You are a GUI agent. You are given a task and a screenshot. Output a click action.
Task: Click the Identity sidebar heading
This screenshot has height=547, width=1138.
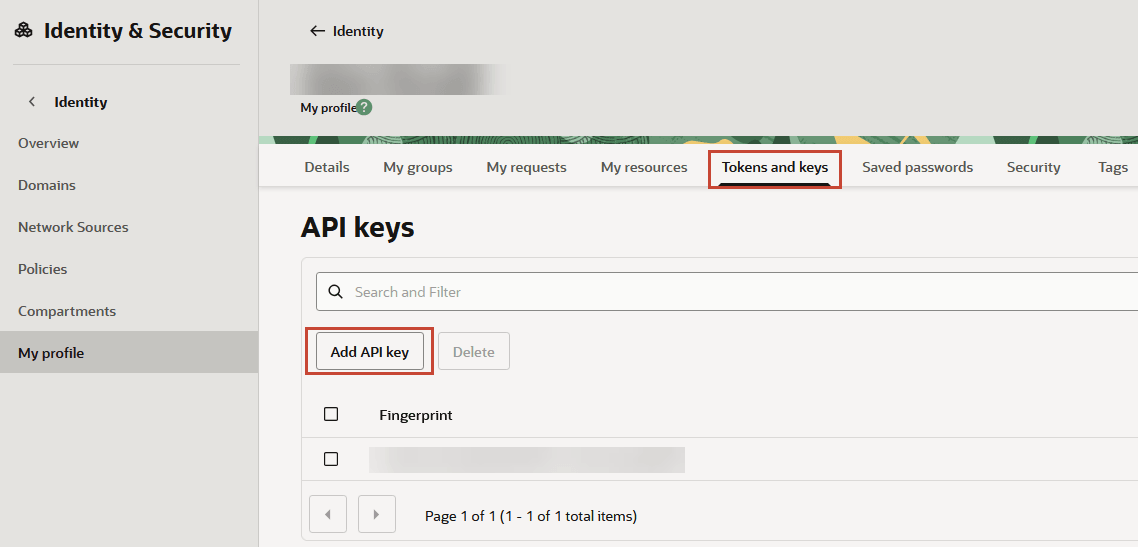[81, 102]
